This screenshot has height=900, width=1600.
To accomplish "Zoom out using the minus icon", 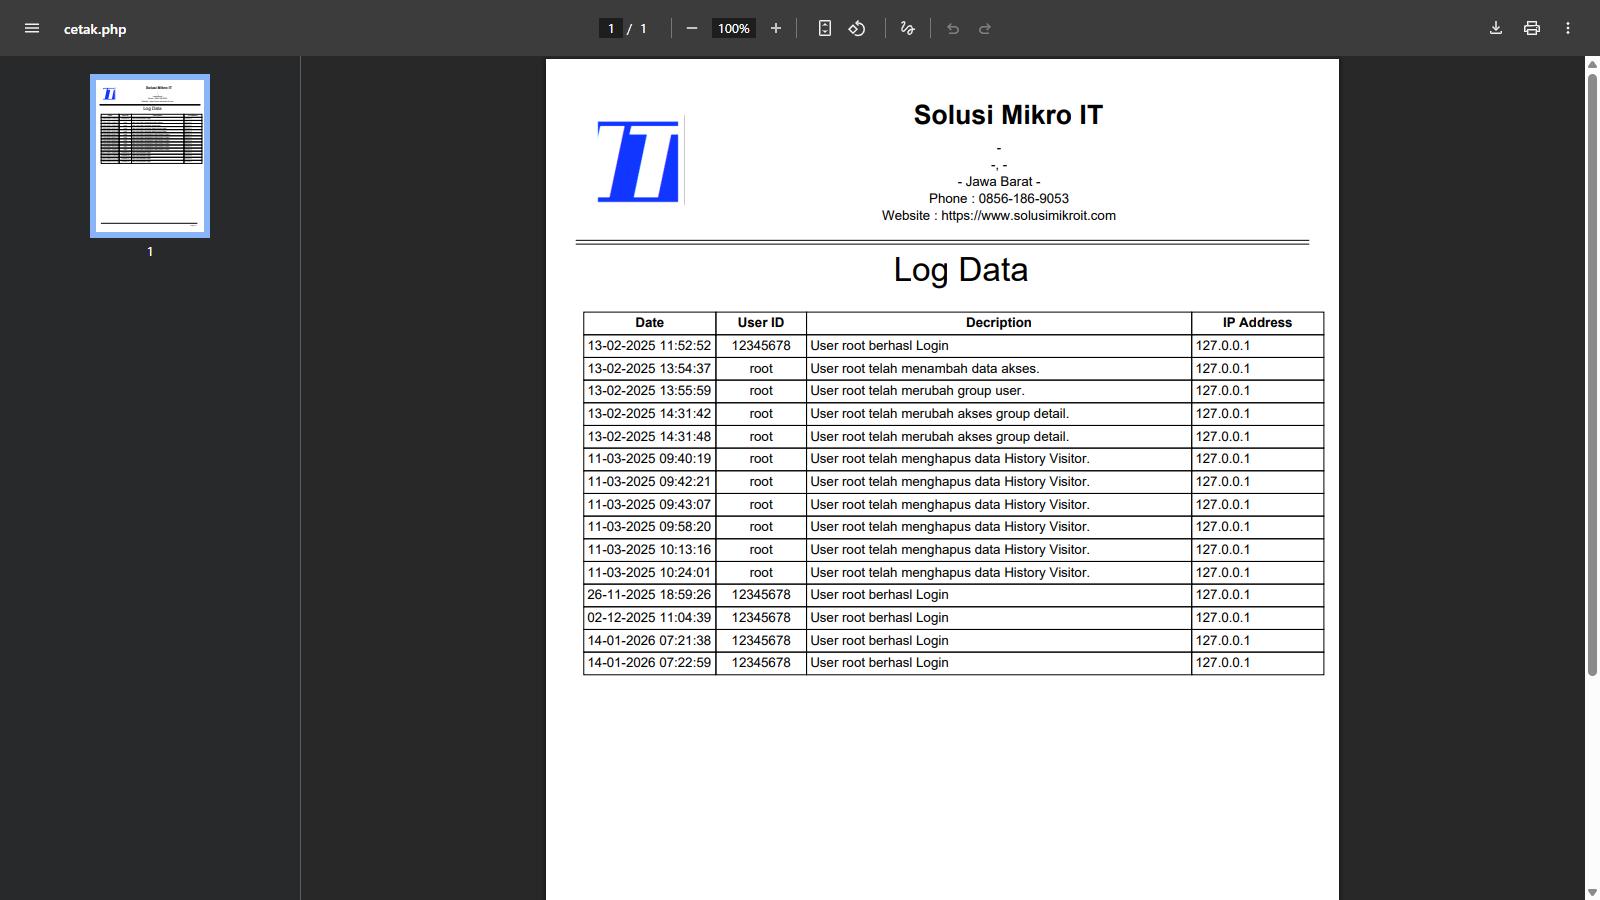I will [691, 28].
